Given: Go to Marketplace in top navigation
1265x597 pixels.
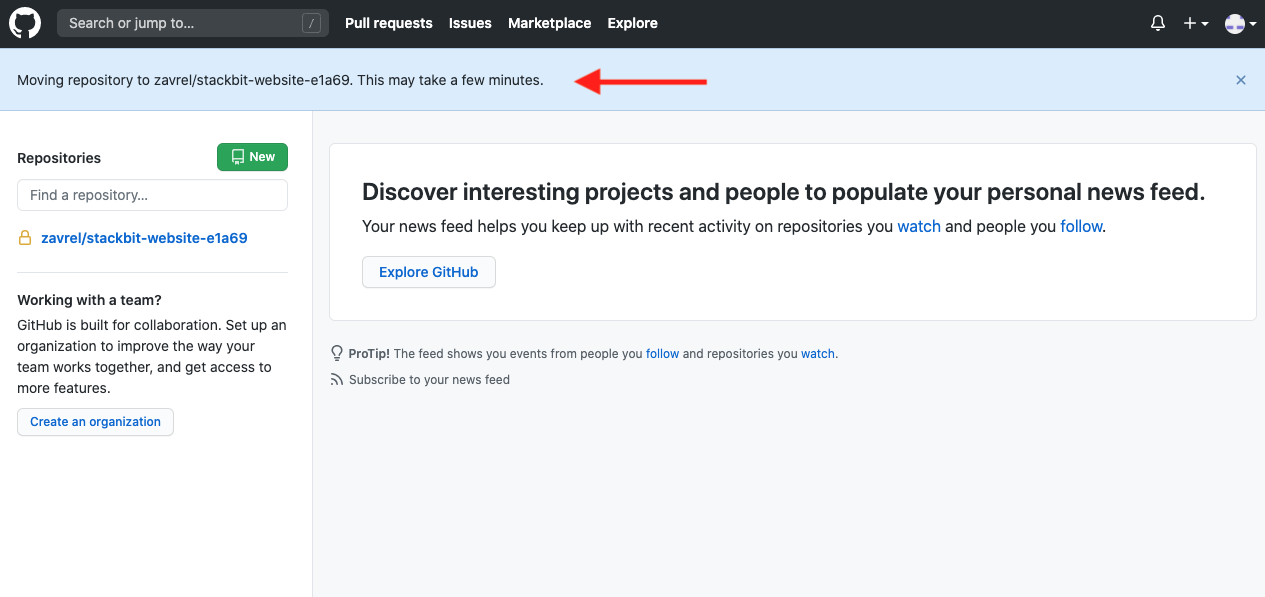Looking at the screenshot, I should click(549, 23).
